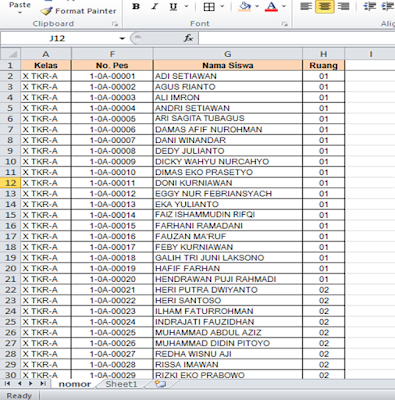Viewport: 395px width, 400px height.
Task: Open the Underline style dropdown arrow
Action: click(186, 6)
